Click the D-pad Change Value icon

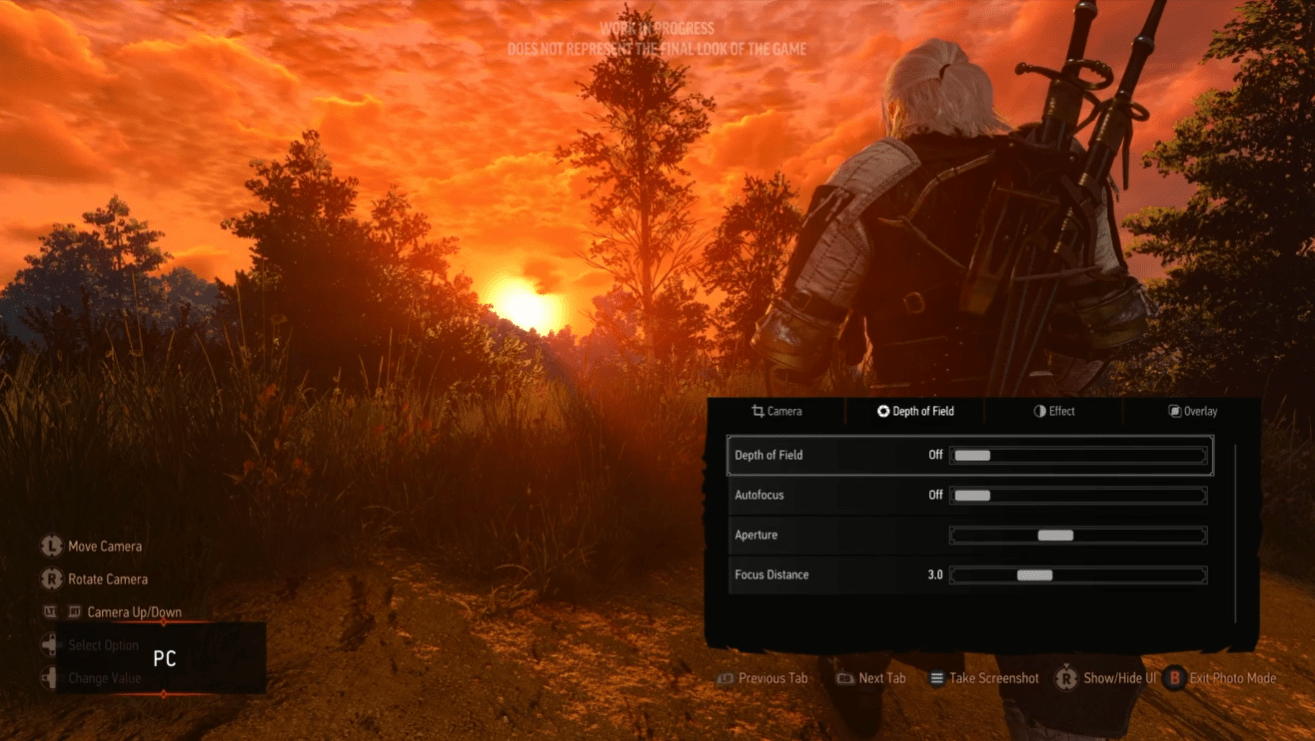click(x=50, y=678)
